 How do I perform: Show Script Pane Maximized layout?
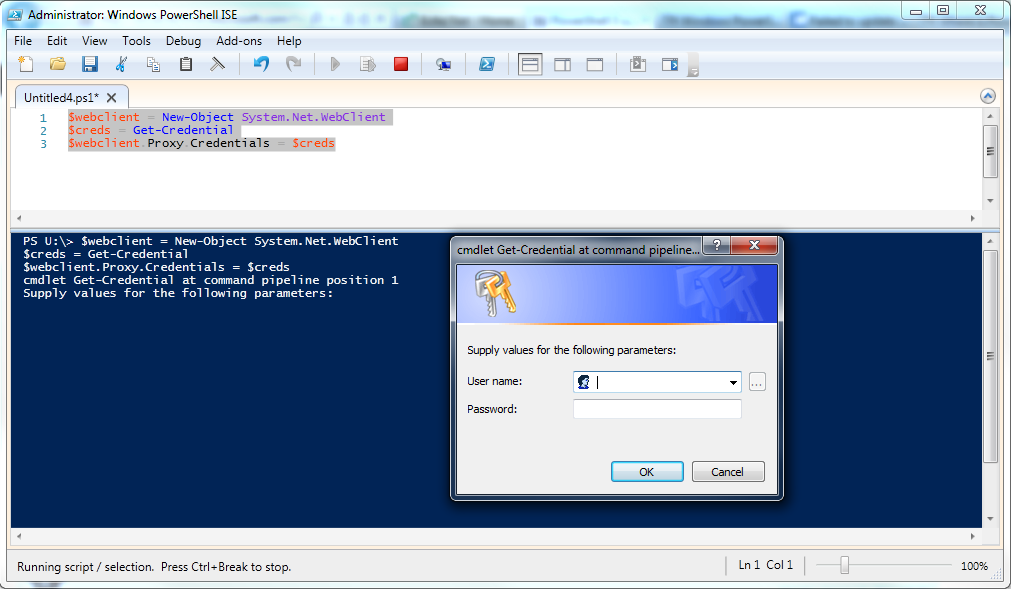(594, 64)
